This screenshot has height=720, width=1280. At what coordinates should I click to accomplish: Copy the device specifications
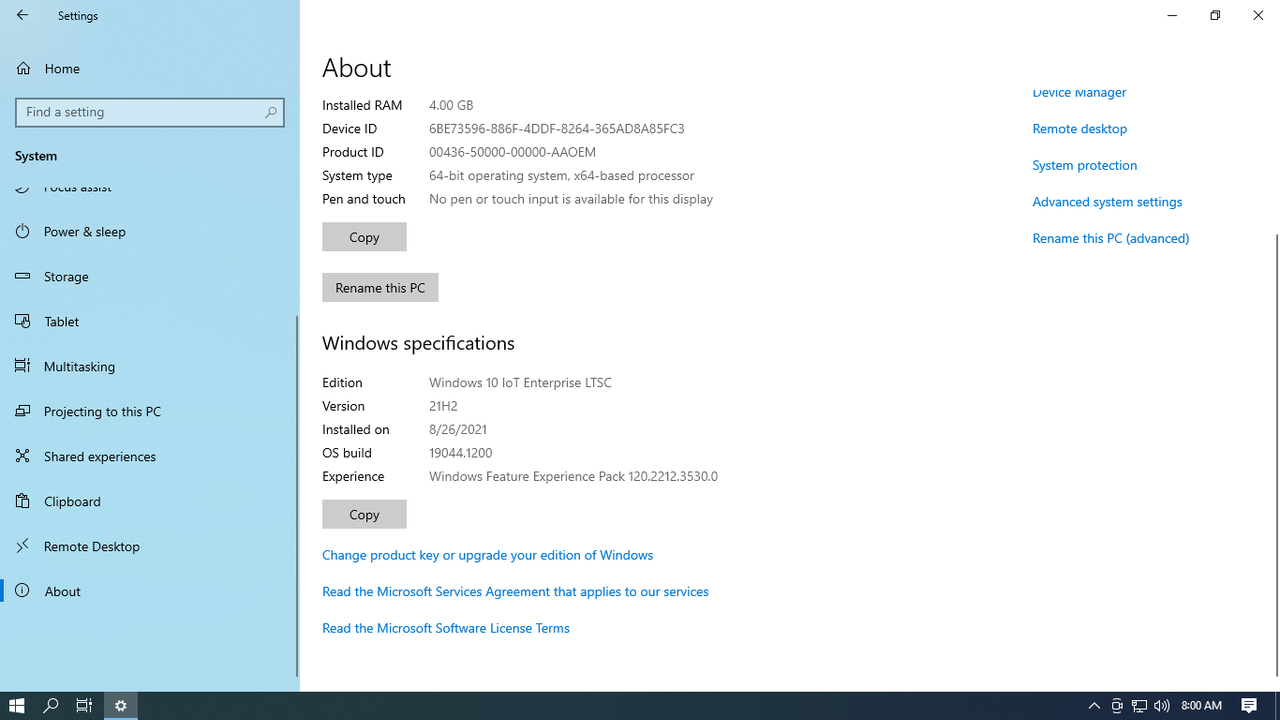pyautogui.click(x=364, y=237)
